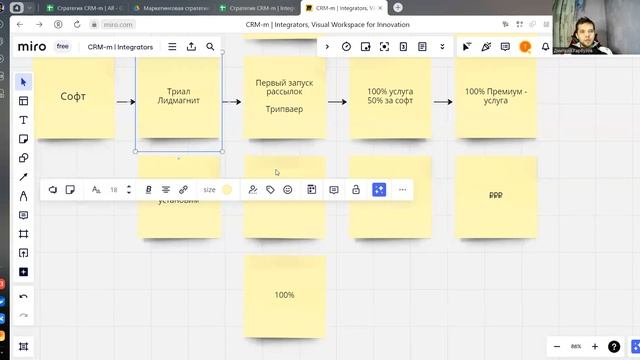640x360 pixels.
Task: Open comments panel in top bar
Action: point(505,47)
